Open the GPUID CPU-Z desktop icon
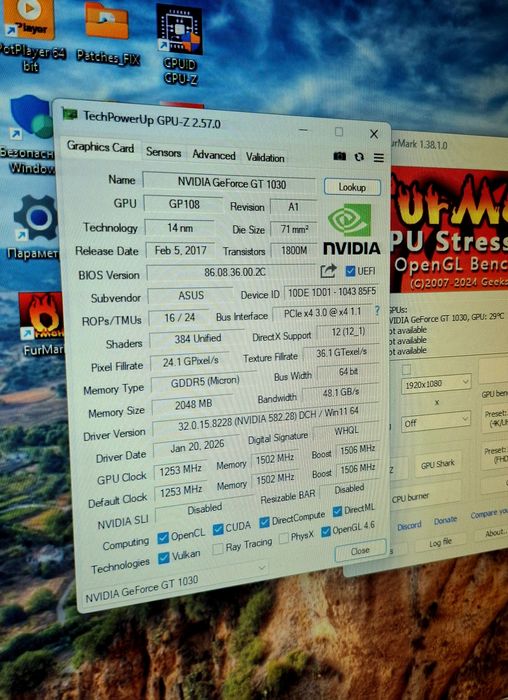Image resolution: width=508 pixels, height=700 pixels. click(x=180, y=44)
